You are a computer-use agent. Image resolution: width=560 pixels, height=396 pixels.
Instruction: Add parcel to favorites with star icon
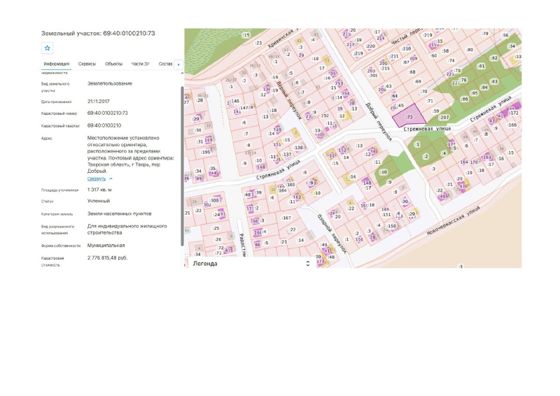pos(47,48)
